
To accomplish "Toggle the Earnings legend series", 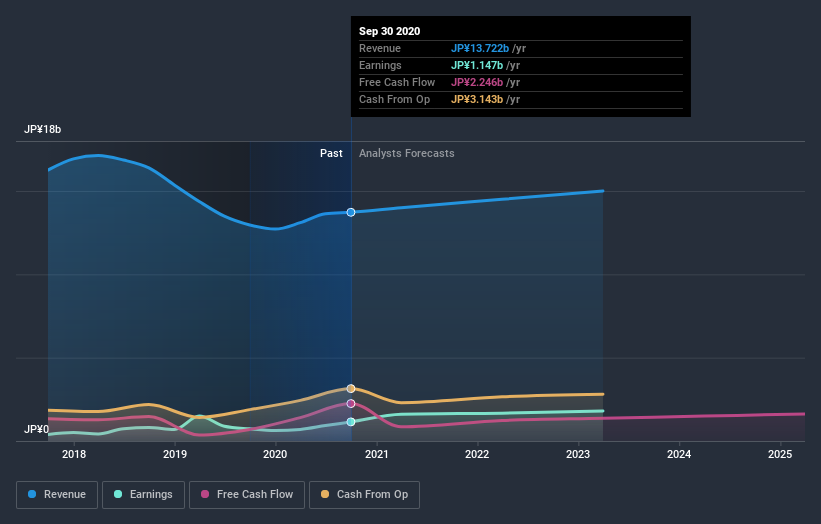I will pyautogui.click(x=143, y=495).
